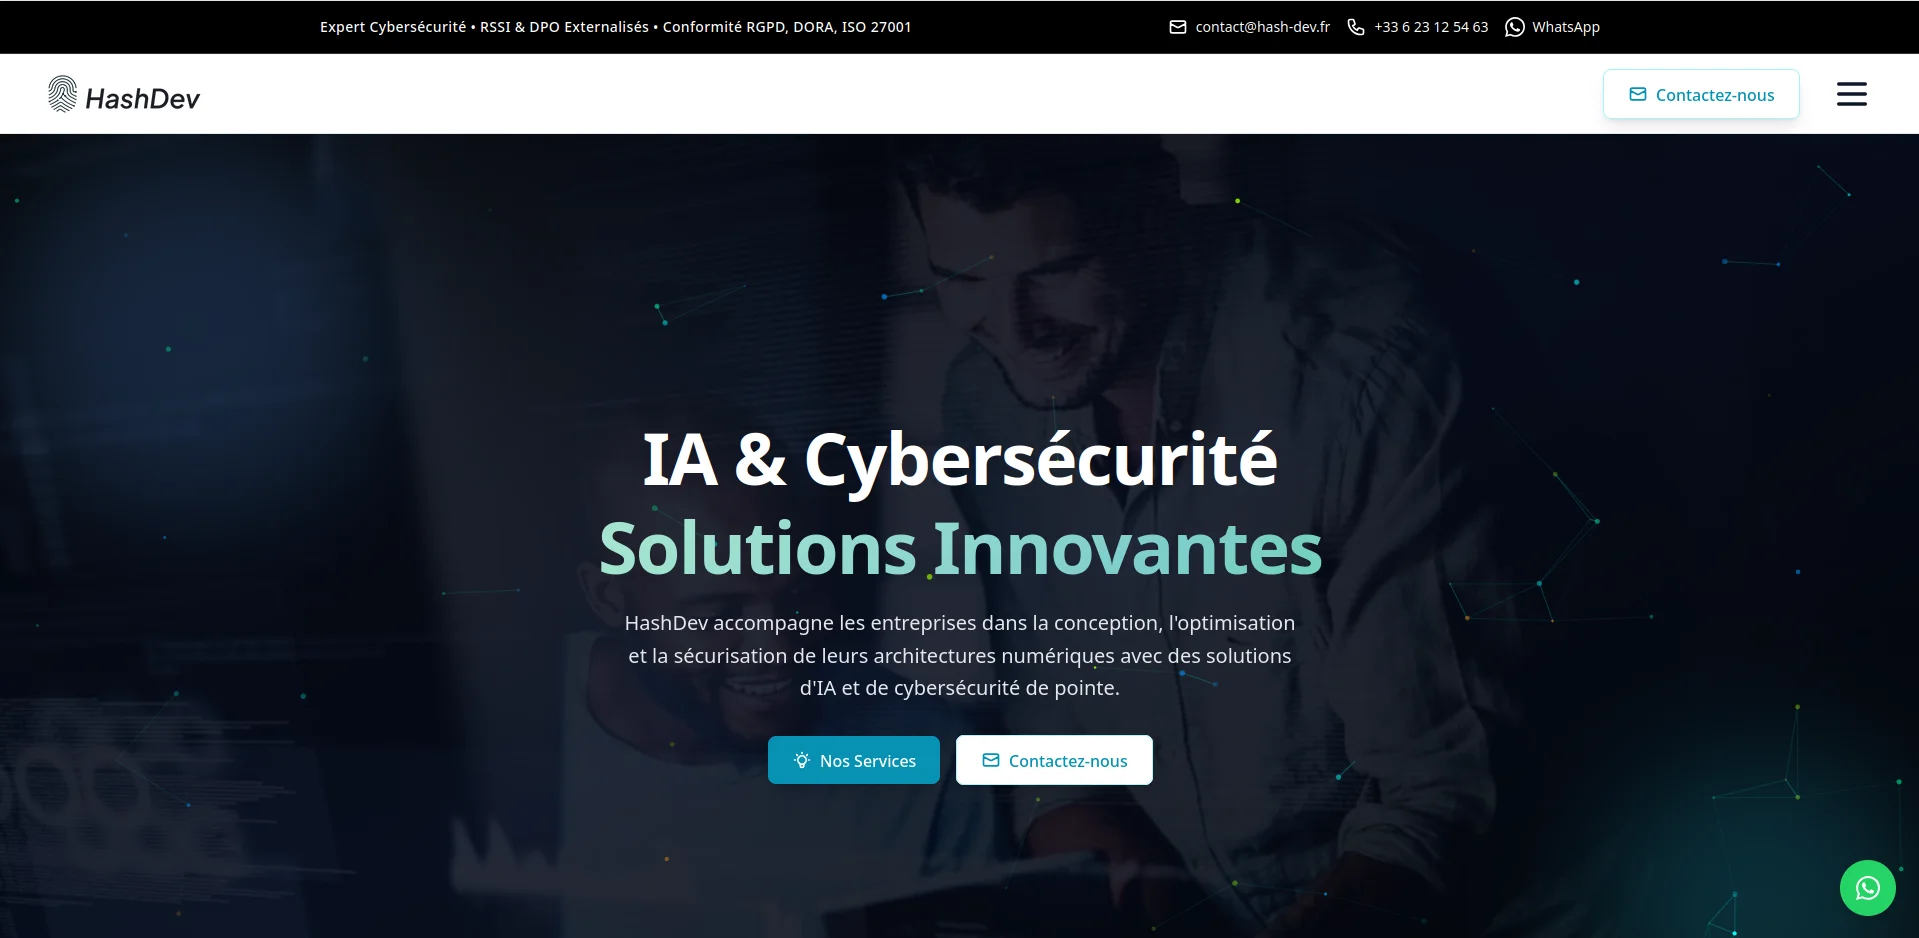The image size is (1919, 938).
Task: Click the WhatsApp icon in top bar
Action: coord(1515,27)
